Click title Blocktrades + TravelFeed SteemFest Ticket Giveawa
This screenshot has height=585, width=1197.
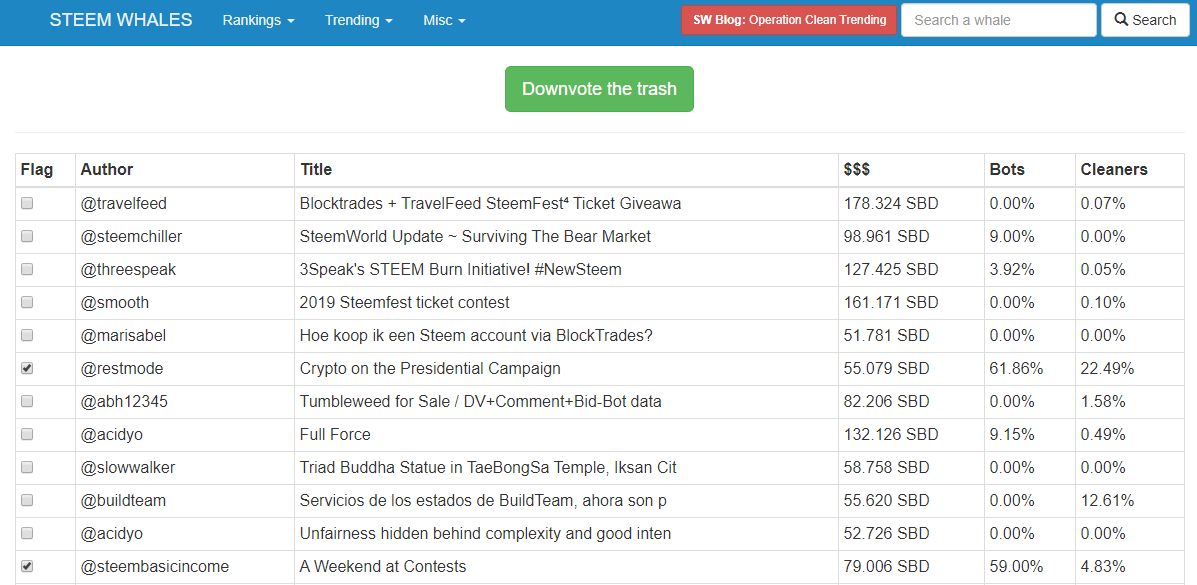coord(490,204)
